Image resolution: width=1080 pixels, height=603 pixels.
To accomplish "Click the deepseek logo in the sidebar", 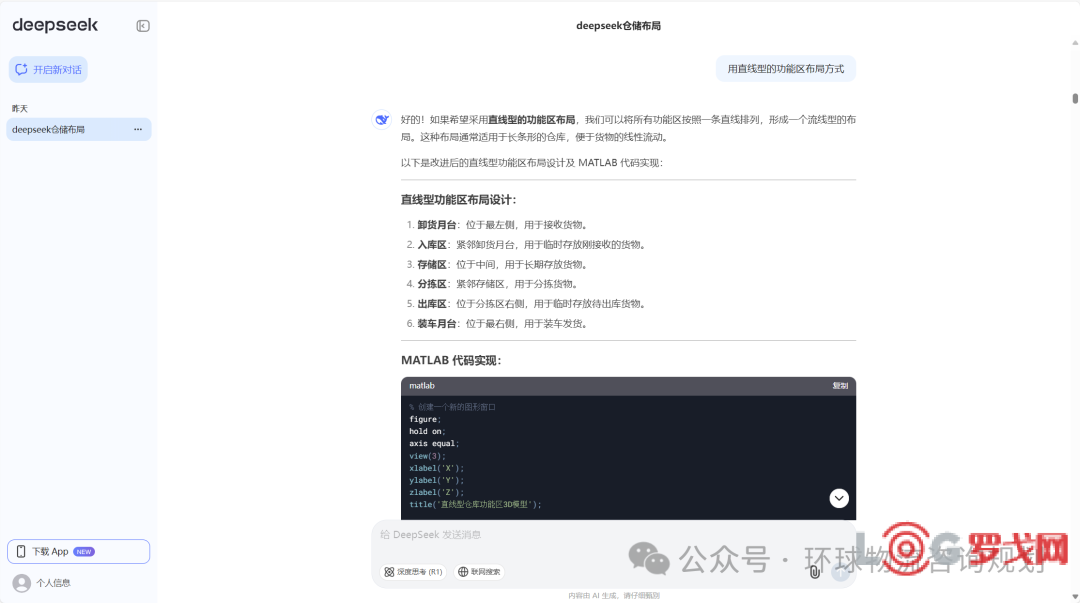I will (55, 26).
